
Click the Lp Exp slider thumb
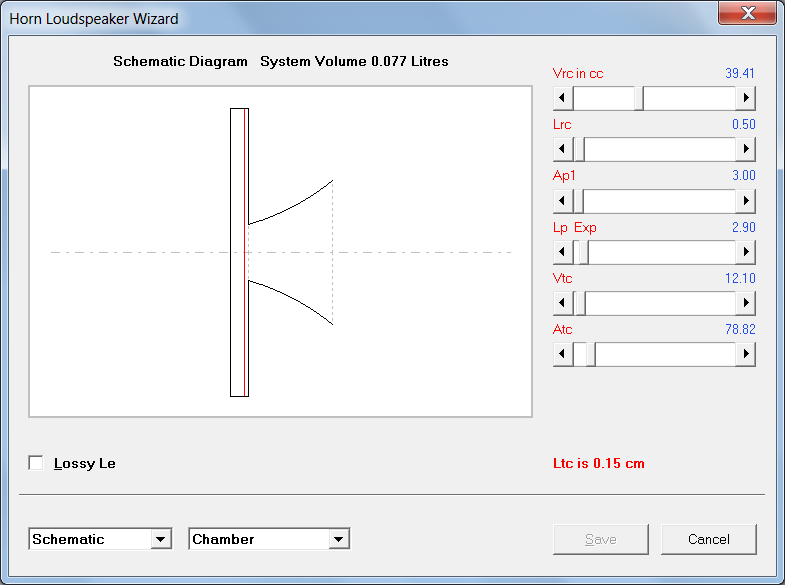[x=584, y=252]
